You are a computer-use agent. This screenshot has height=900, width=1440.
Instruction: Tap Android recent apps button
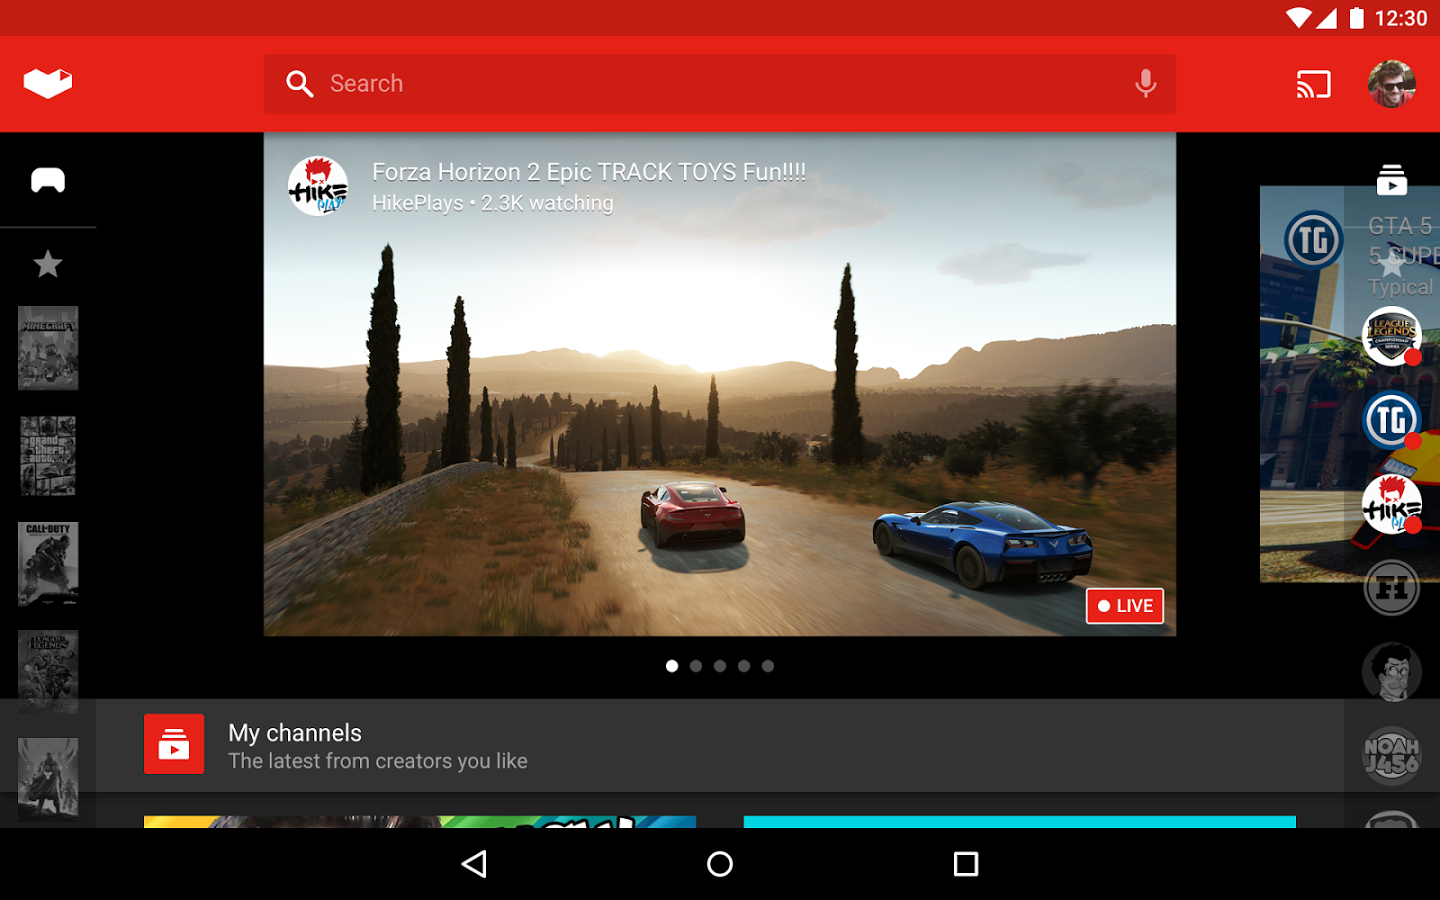pos(966,864)
